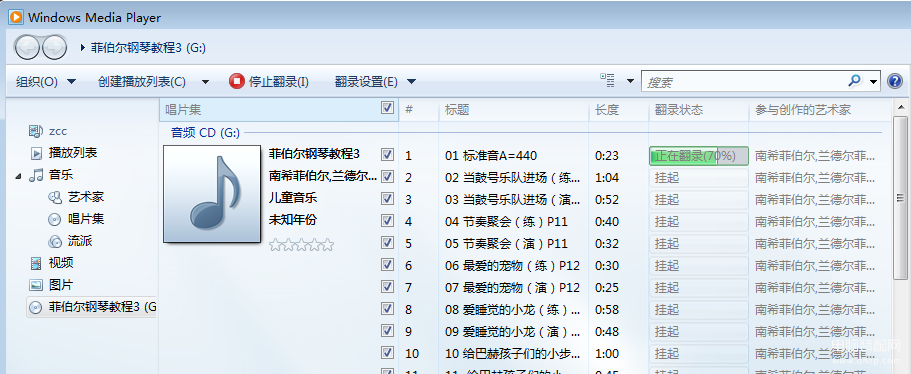The height and width of the screenshot is (374, 911).
Task: Click inside the 搜索 search field
Action: tap(744, 82)
